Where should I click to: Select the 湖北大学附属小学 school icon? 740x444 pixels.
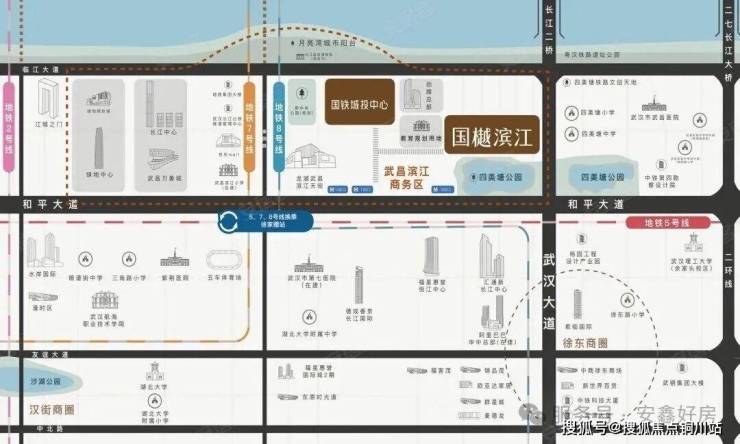(154, 401)
